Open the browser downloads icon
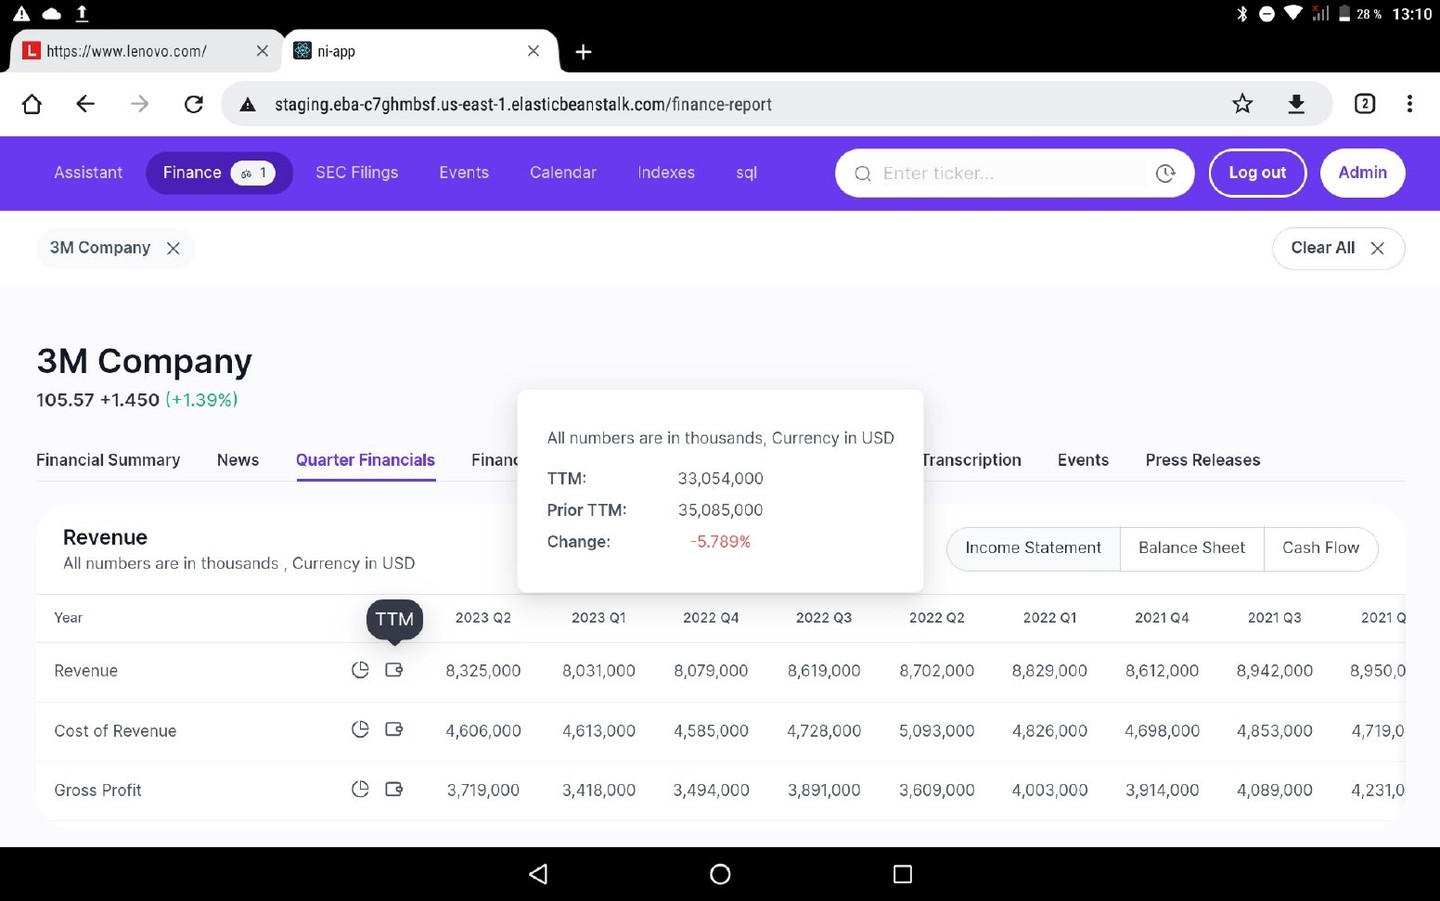1440x901 pixels. [1296, 104]
